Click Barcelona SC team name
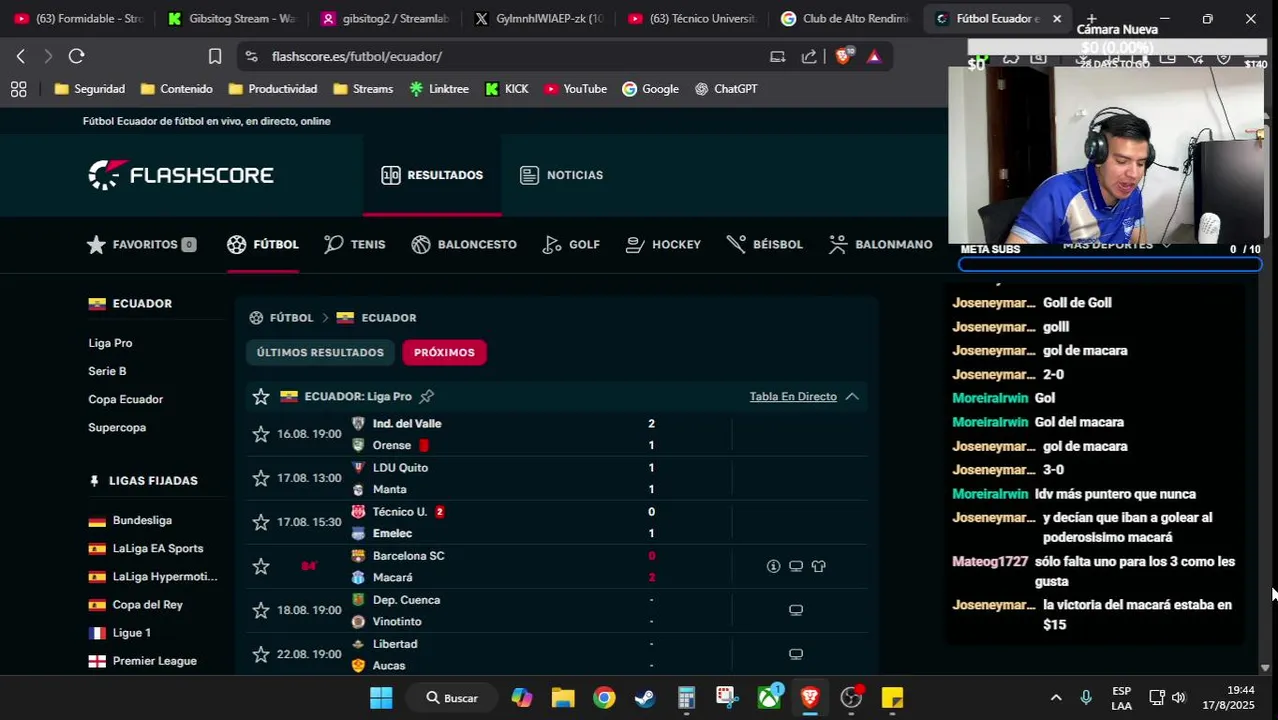 408,556
